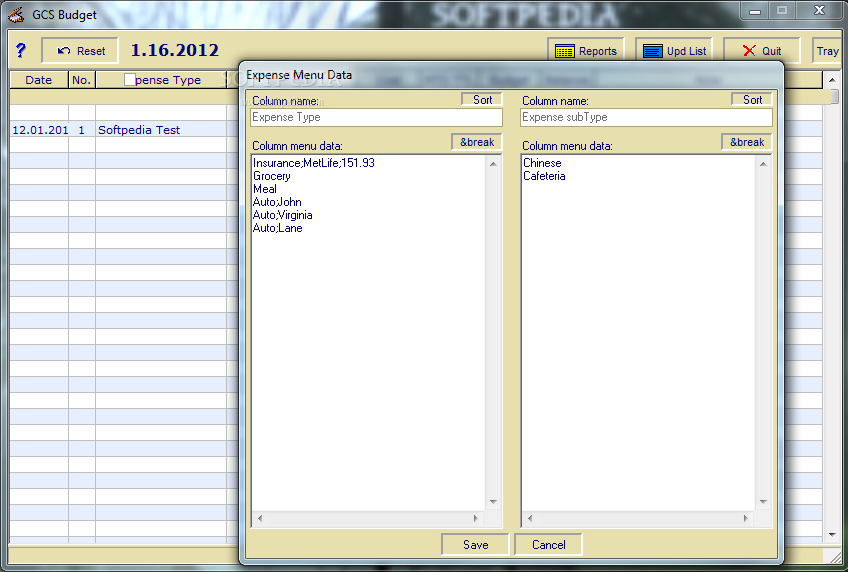
Task: Select the Softpedia Test cell
Action: [x=161, y=130]
